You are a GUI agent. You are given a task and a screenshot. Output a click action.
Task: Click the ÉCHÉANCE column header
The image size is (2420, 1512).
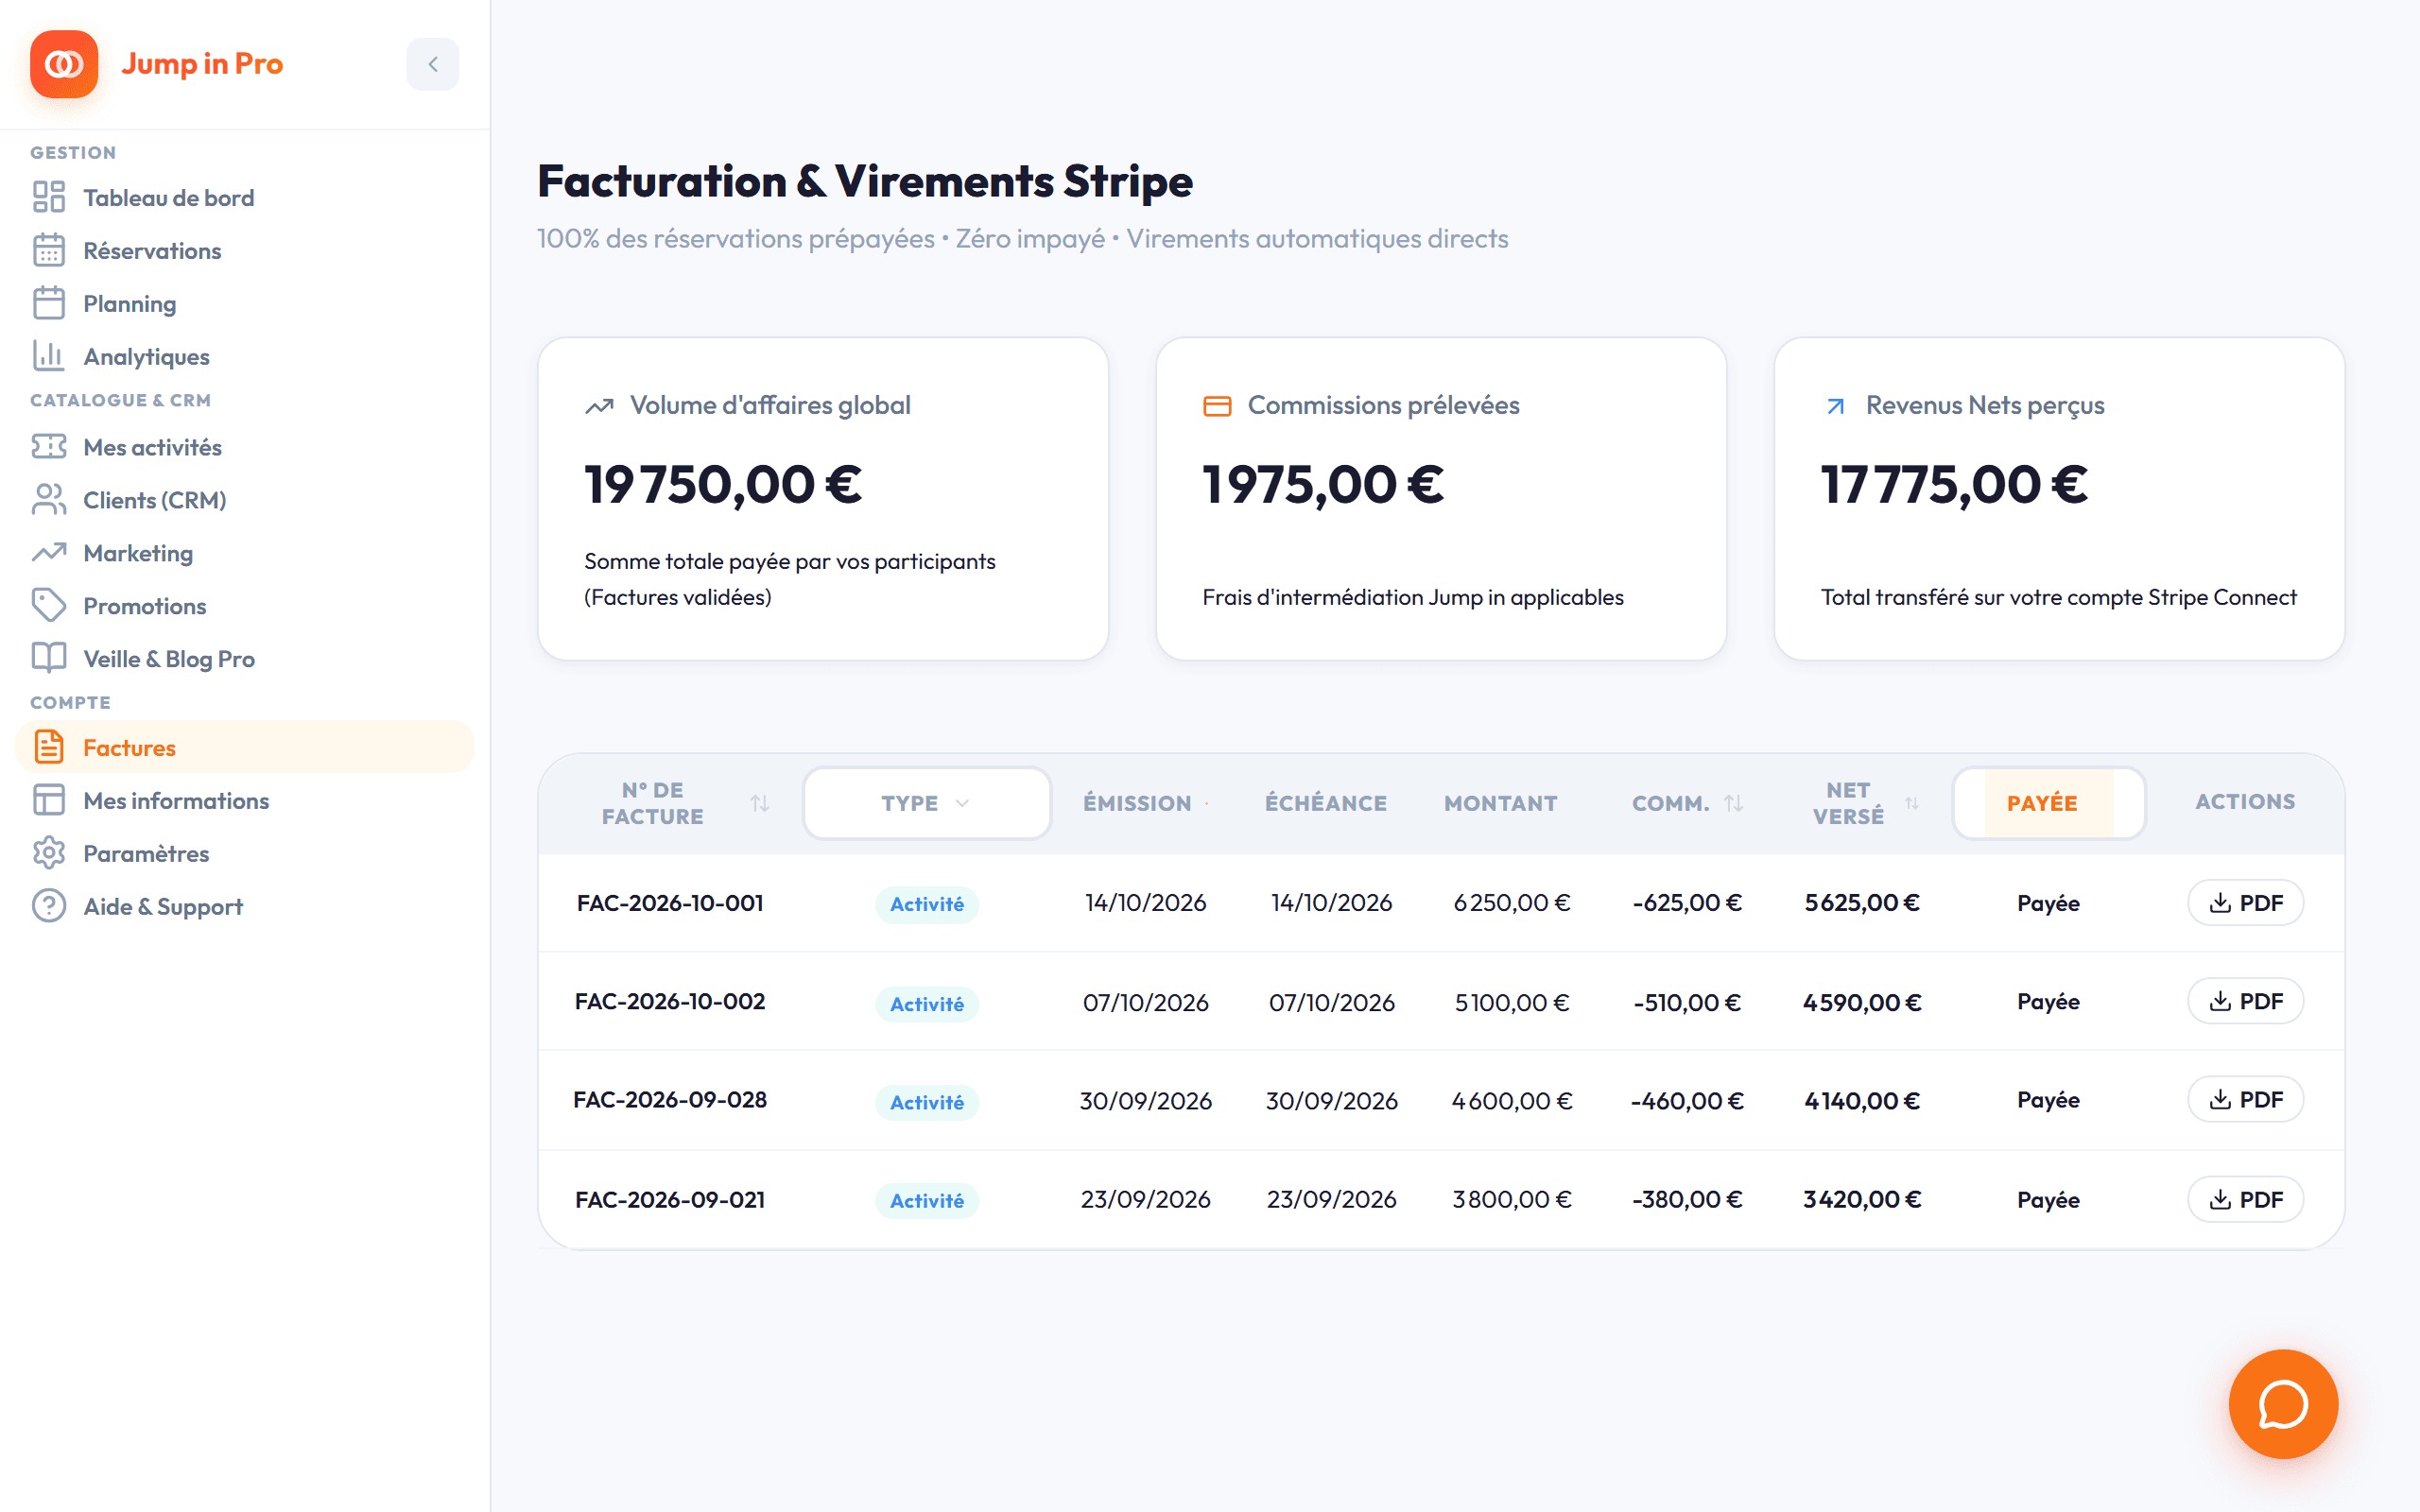coord(1325,803)
